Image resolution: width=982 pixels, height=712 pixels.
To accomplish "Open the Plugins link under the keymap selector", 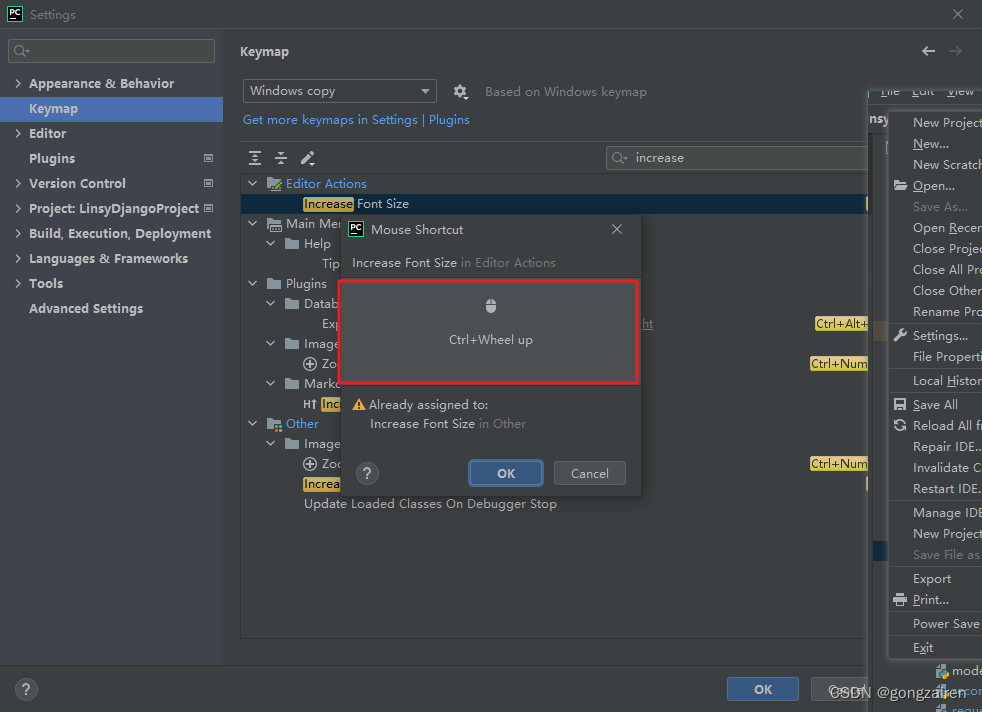I will 449,119.
